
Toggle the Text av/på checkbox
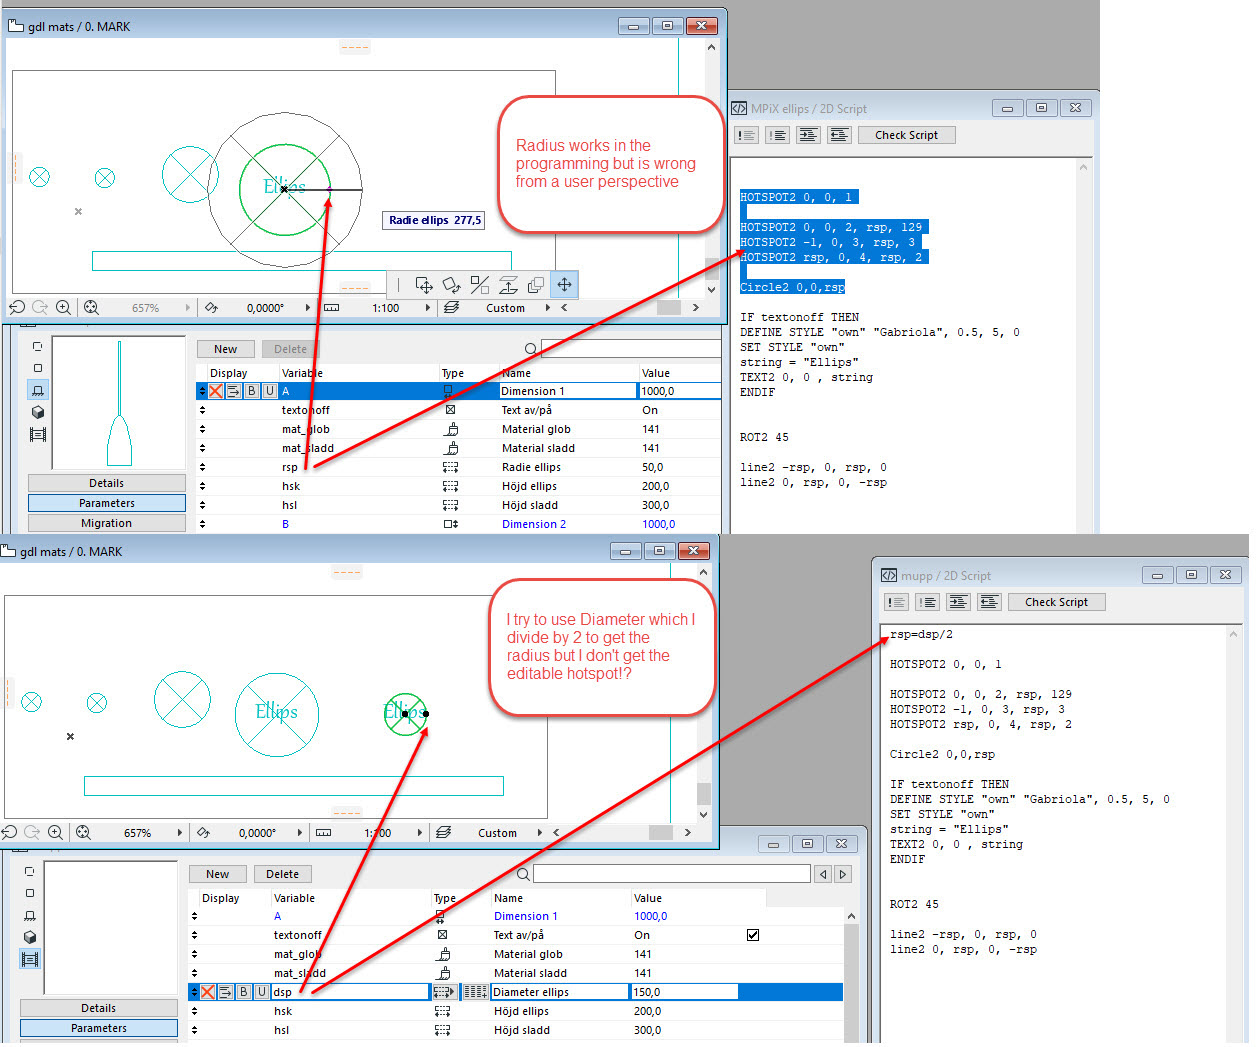(753, 935)
